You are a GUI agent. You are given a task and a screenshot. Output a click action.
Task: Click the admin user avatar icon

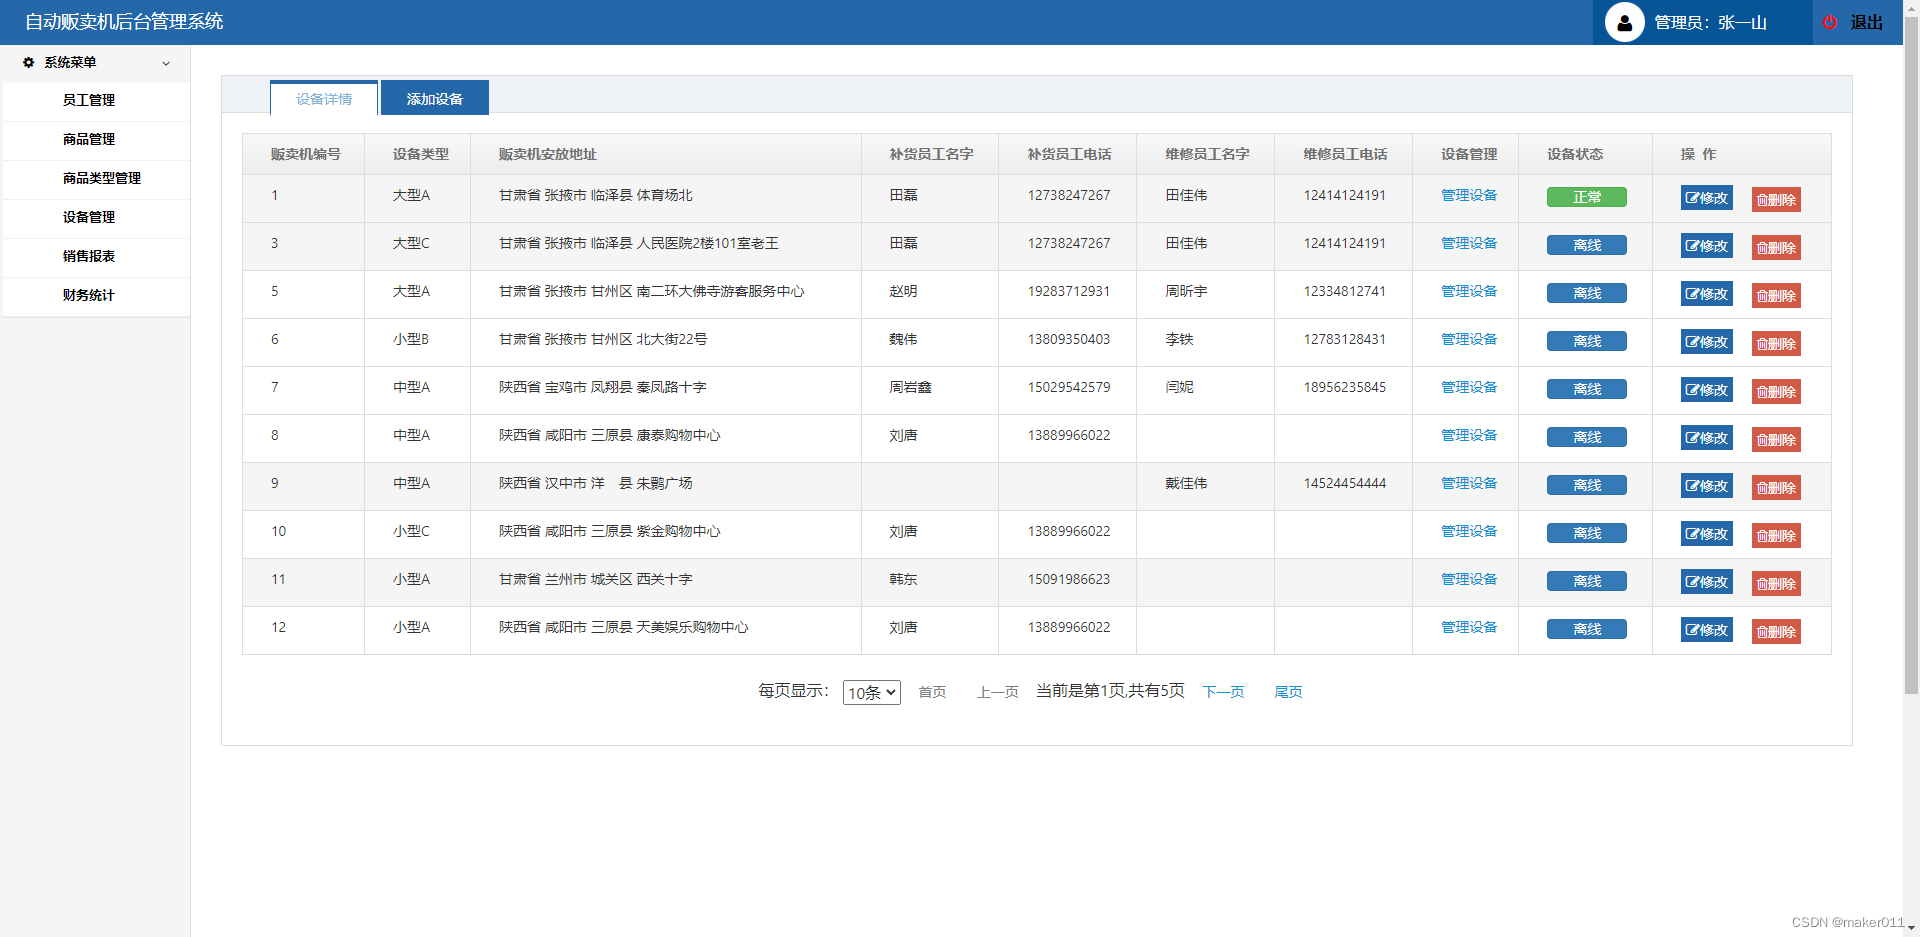coord(1624,22)
